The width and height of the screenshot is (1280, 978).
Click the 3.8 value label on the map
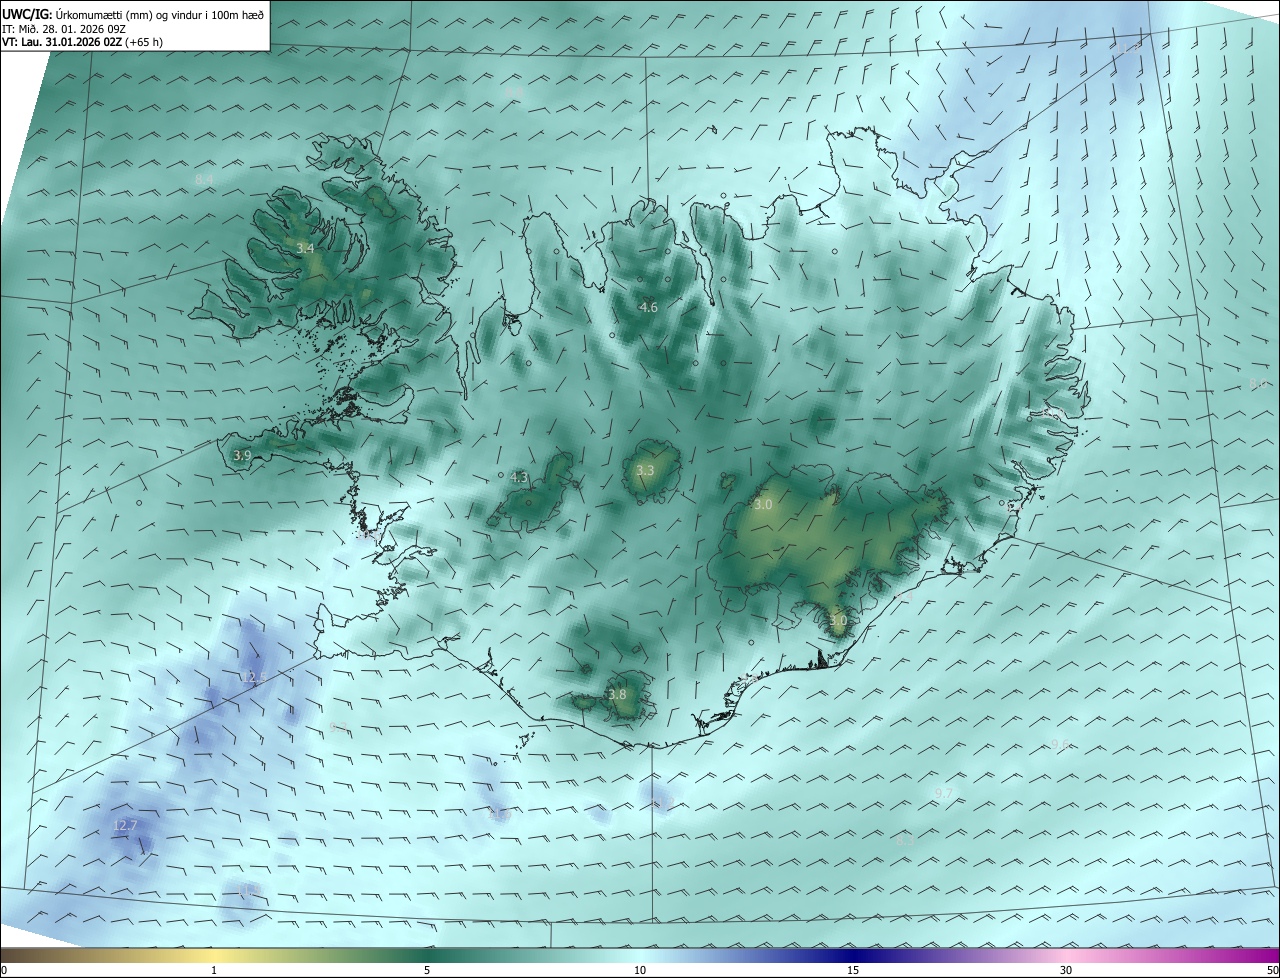617,694
